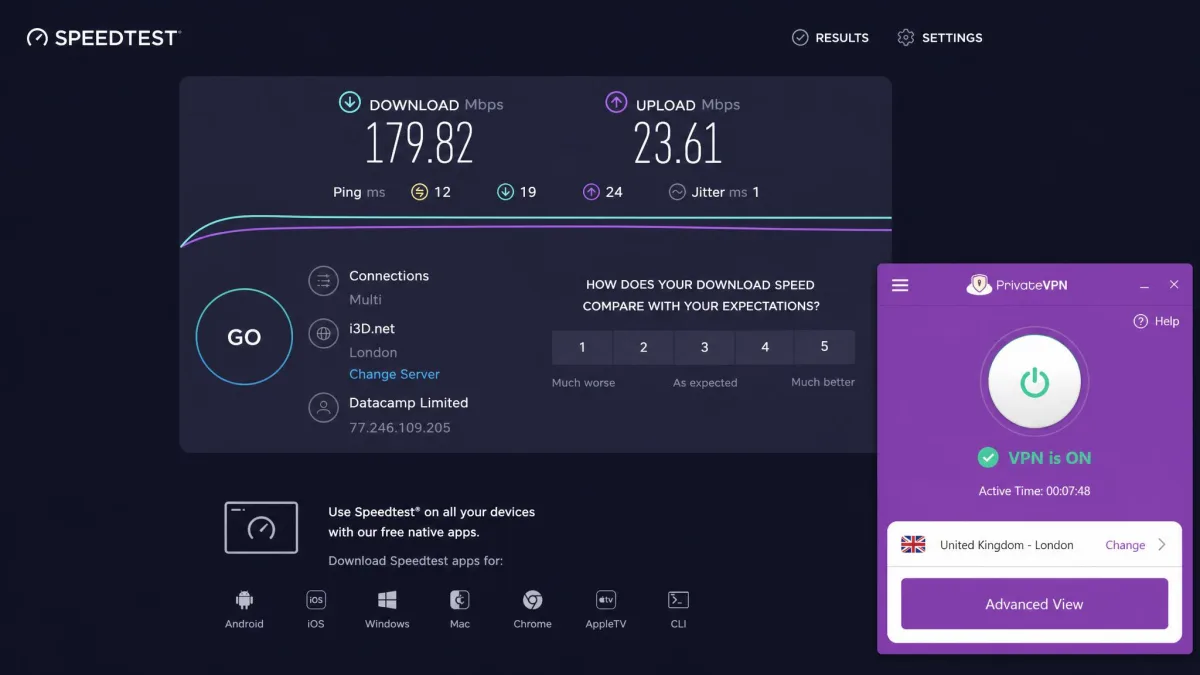
Task: Click the server globe icon
Action: coord(323,334)
